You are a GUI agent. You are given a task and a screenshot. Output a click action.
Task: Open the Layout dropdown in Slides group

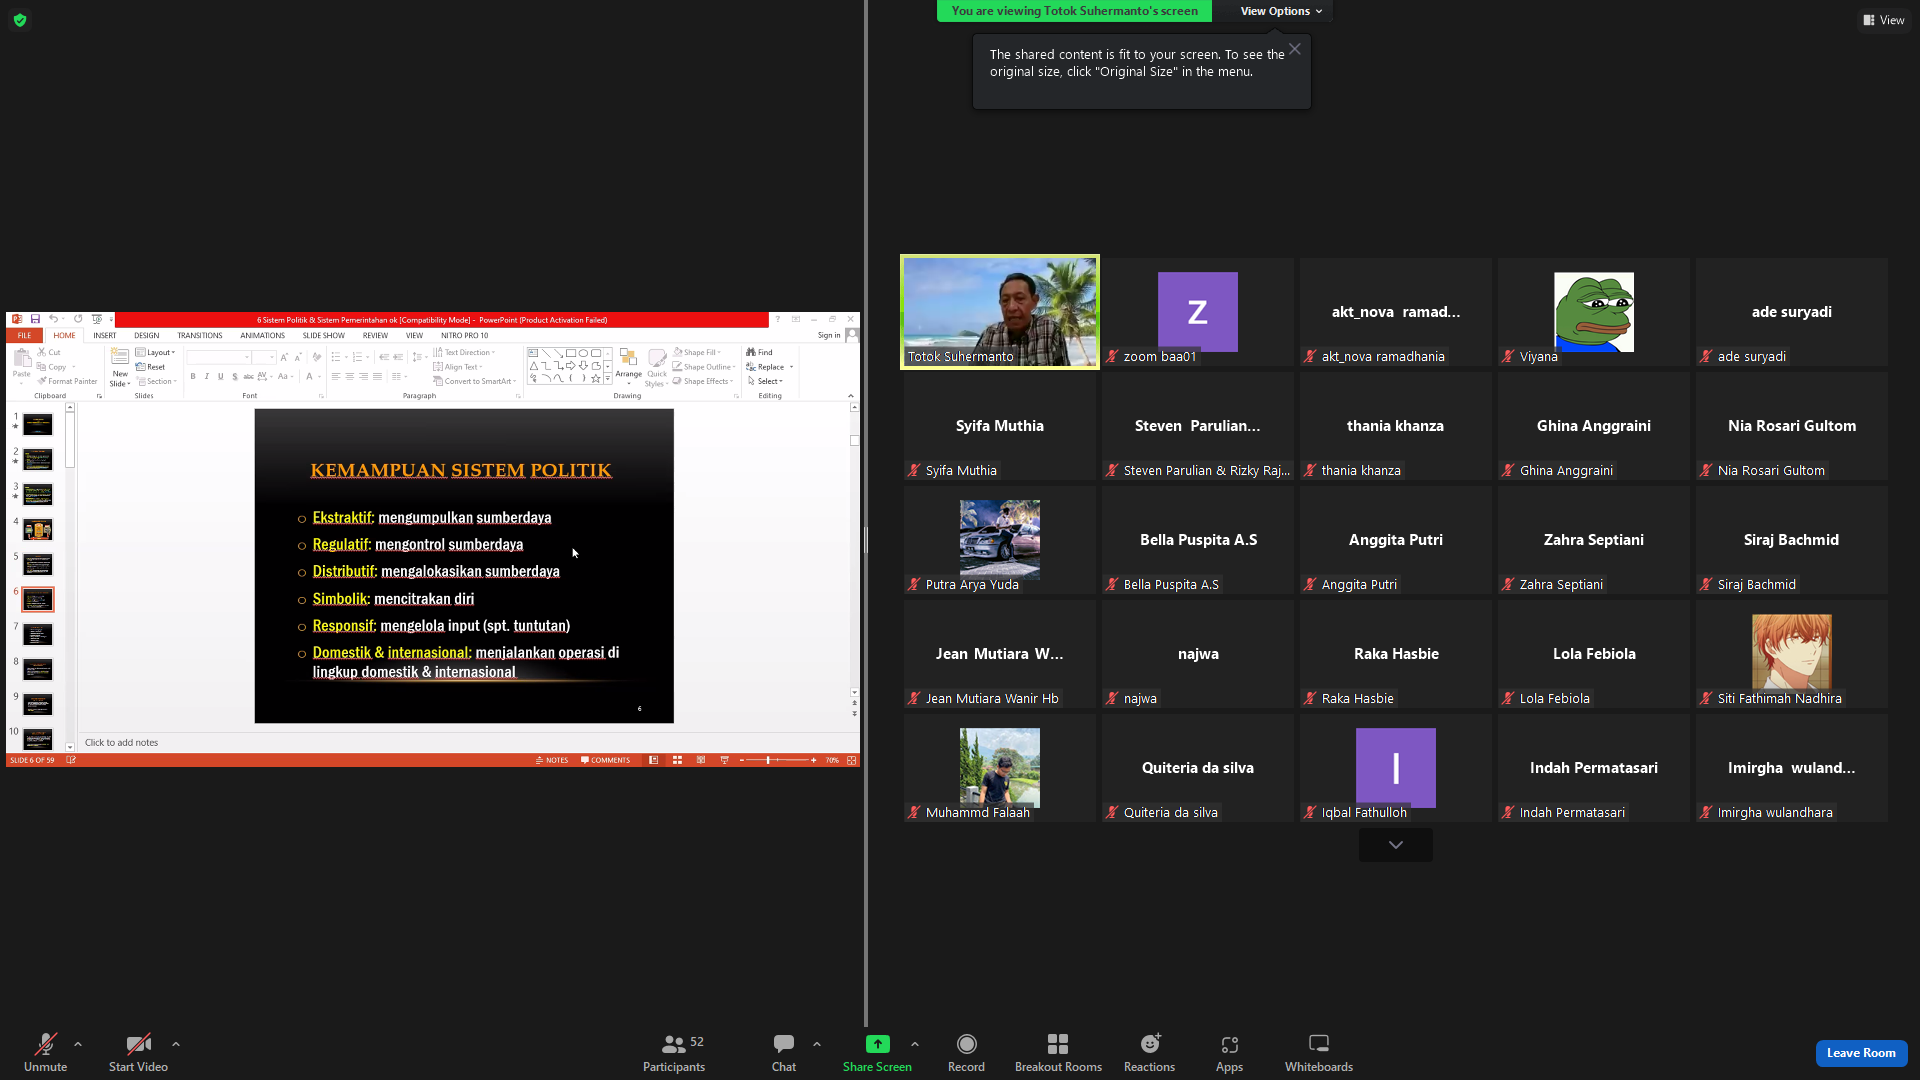pyautogui.click(x=156, y=353)
